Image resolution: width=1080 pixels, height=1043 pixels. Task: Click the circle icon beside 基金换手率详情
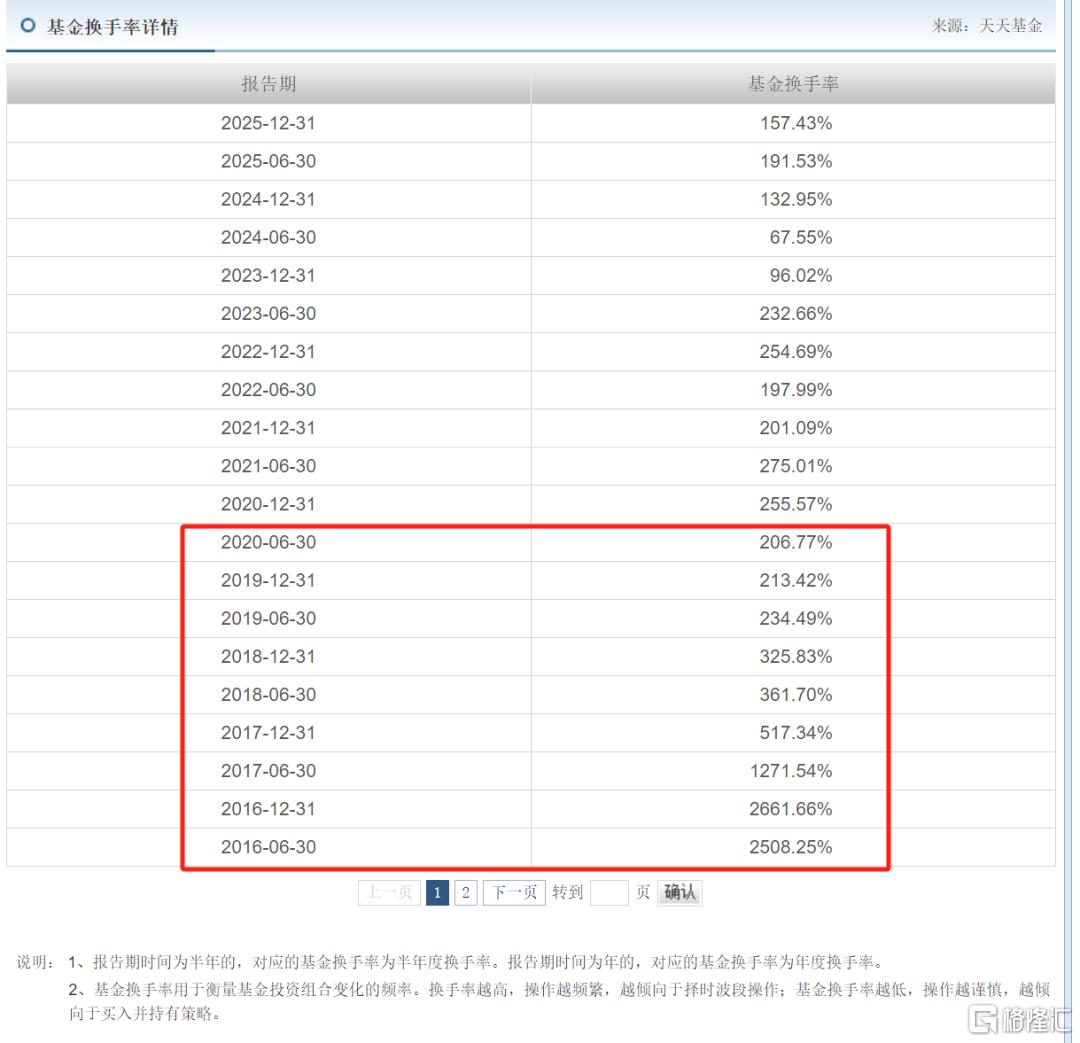pyautogui.click(x=28, y=25)
